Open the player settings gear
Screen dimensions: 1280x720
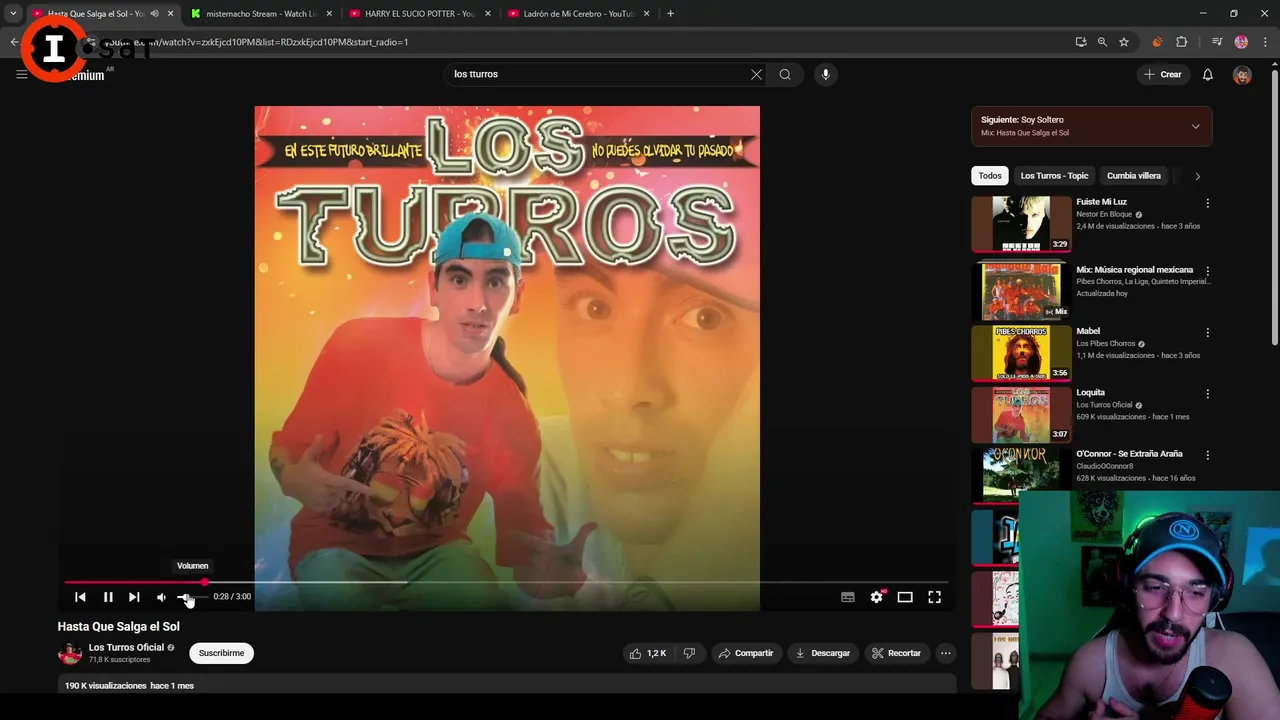click(876, 597)
